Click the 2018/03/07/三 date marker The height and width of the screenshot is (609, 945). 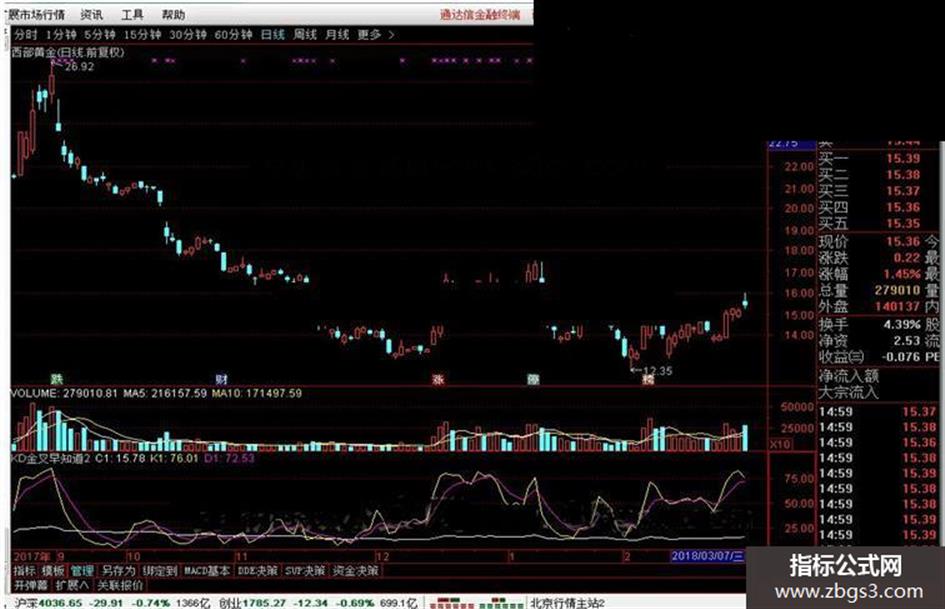coord(708,555)
